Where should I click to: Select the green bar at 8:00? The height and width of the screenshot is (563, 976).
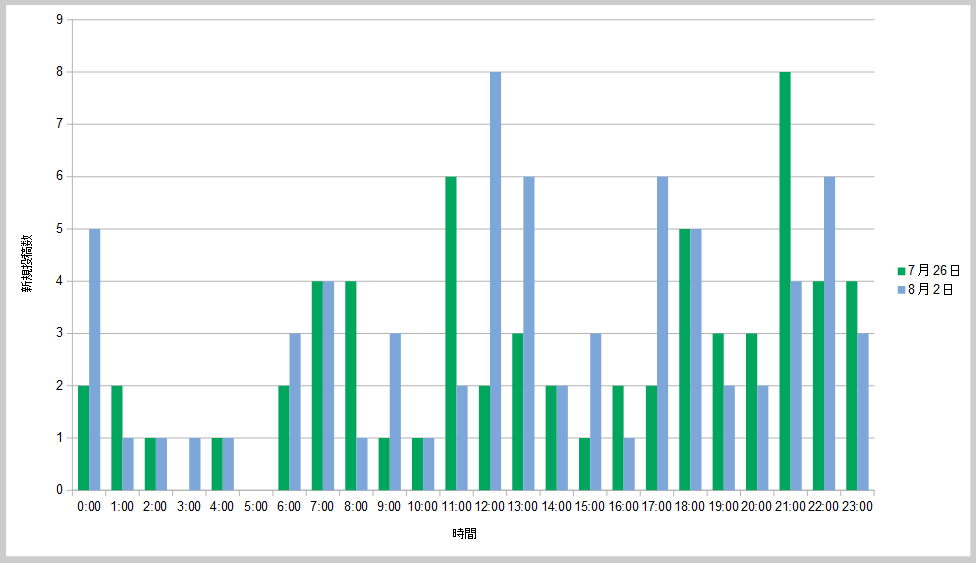click(x=351, y=386)
